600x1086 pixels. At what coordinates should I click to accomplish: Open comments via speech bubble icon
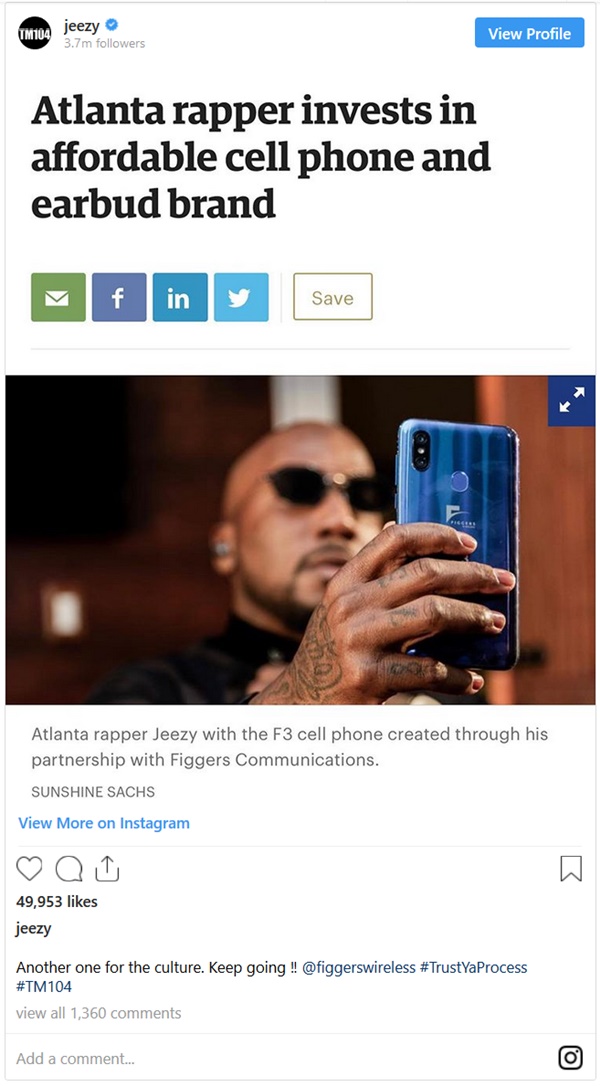point(69,869)
